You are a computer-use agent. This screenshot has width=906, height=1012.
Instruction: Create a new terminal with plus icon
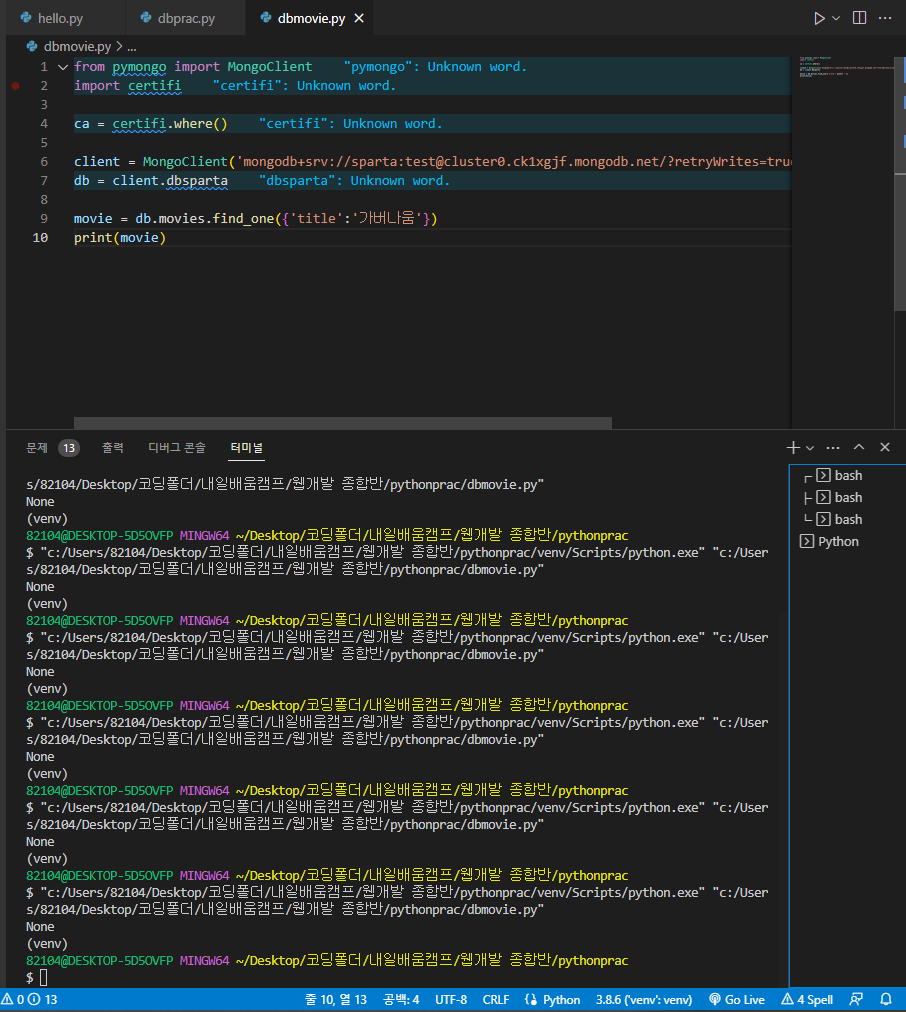[x=793, y=447]
